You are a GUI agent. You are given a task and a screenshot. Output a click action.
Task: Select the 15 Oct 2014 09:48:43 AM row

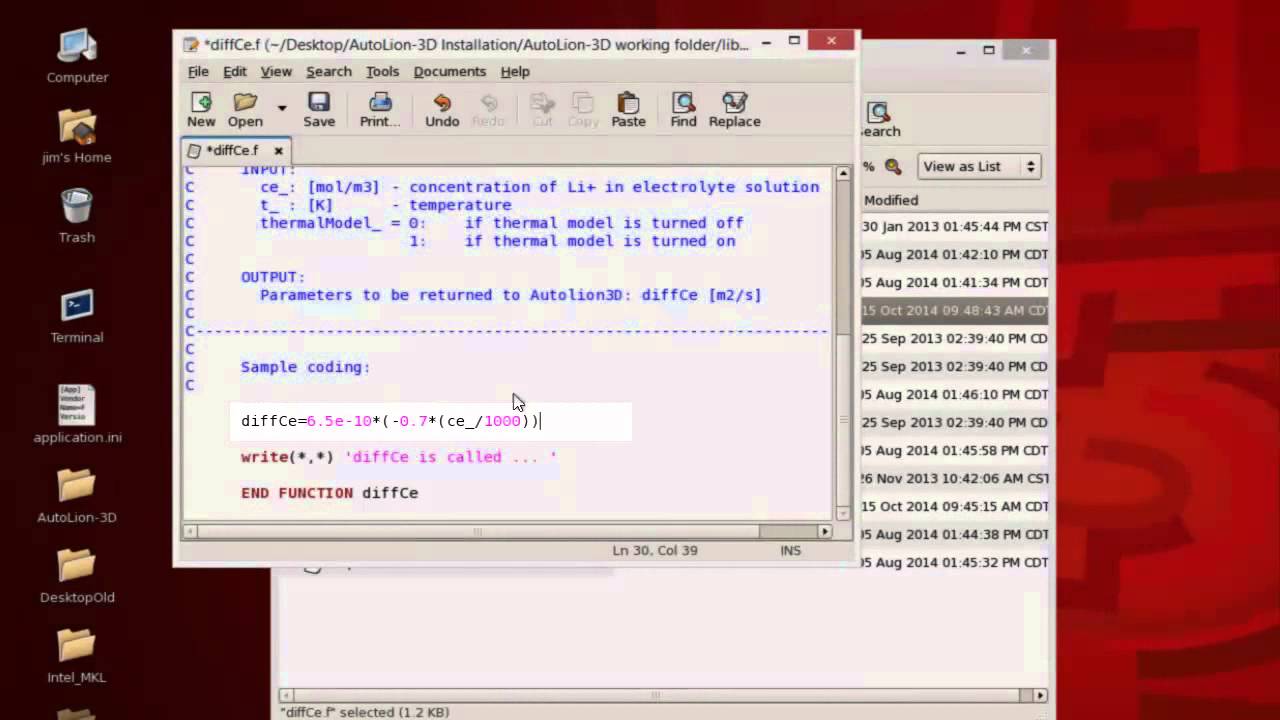click(955, 310)
